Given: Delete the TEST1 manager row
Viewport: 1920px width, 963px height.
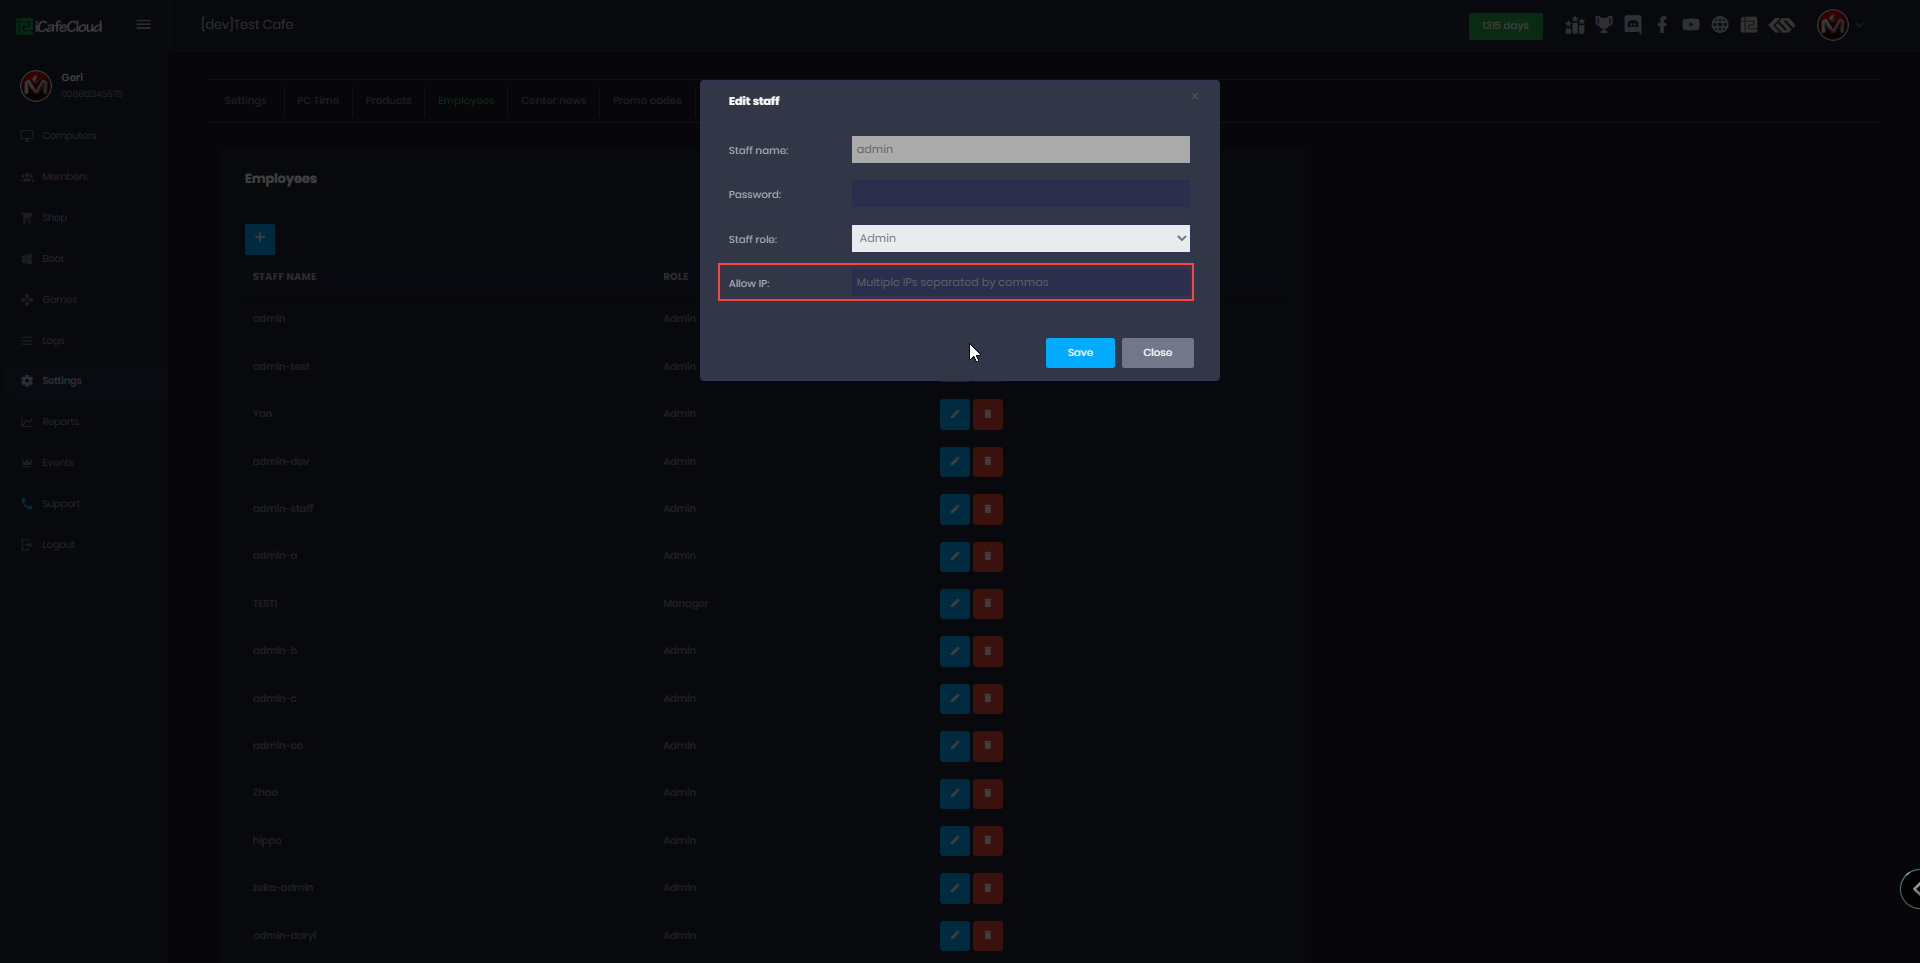Looking at the screenshot, I should coord(988,604).
